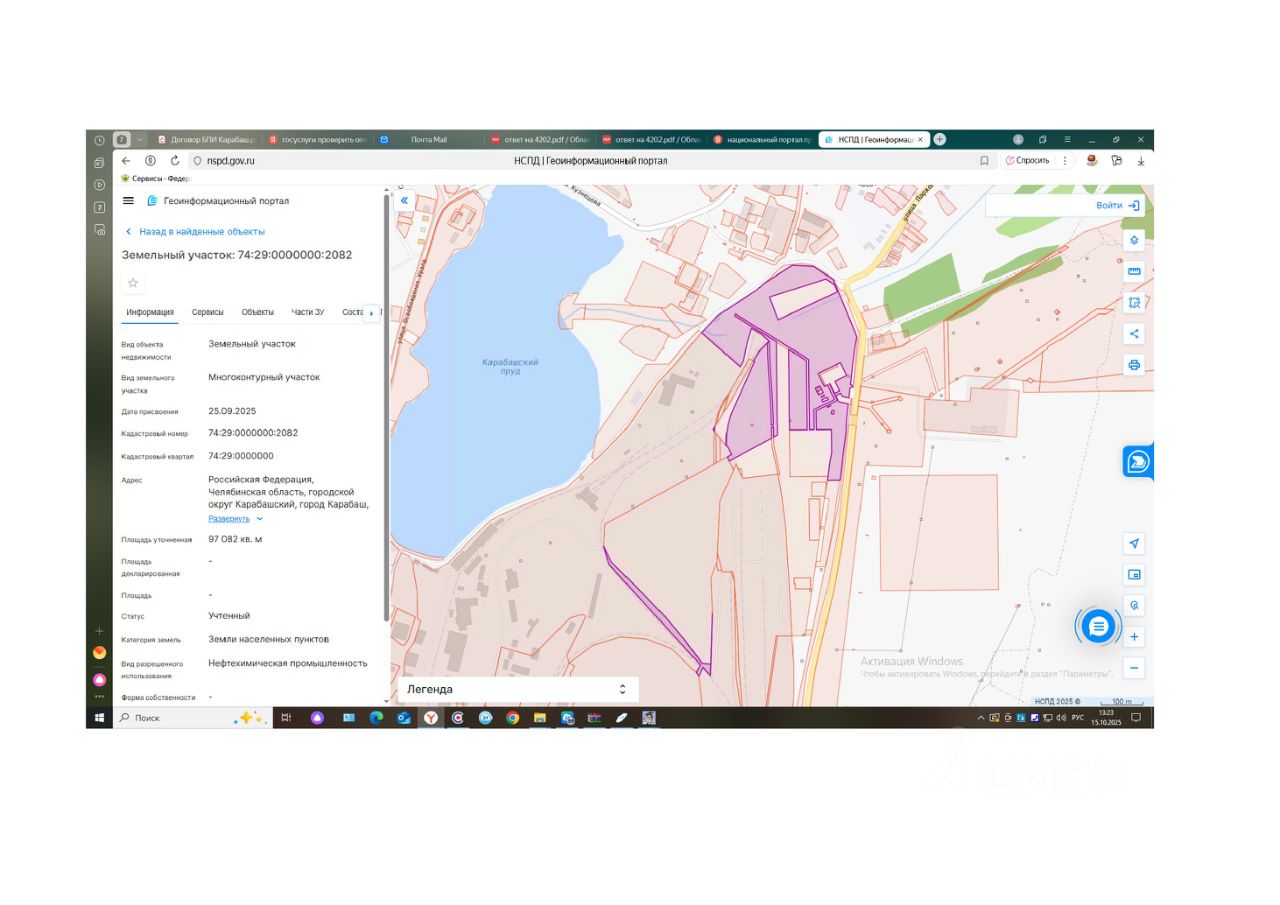Open the blue support widget on map edge
The image size is (1280, 905).
coord(1138,461)
